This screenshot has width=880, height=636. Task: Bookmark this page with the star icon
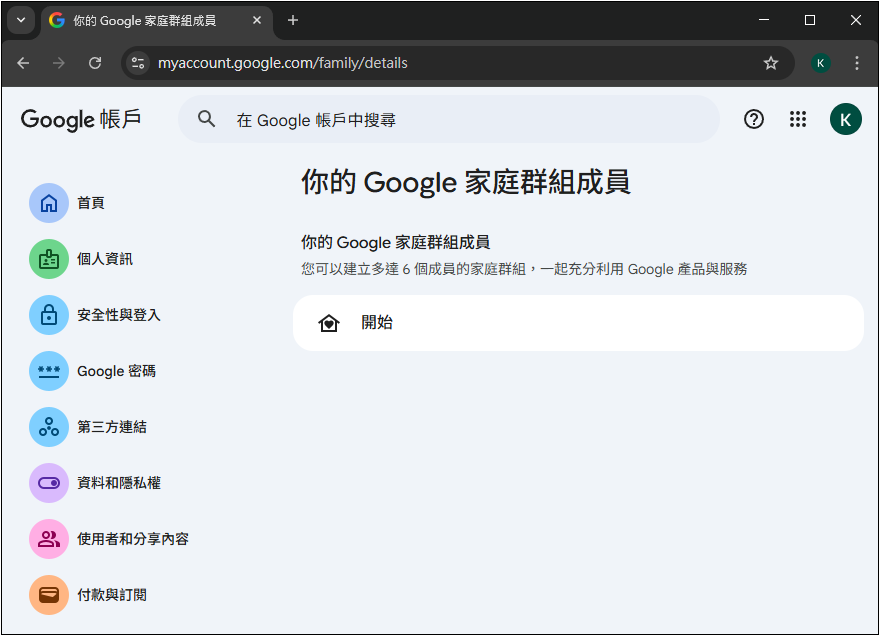(x=771, y=63)
